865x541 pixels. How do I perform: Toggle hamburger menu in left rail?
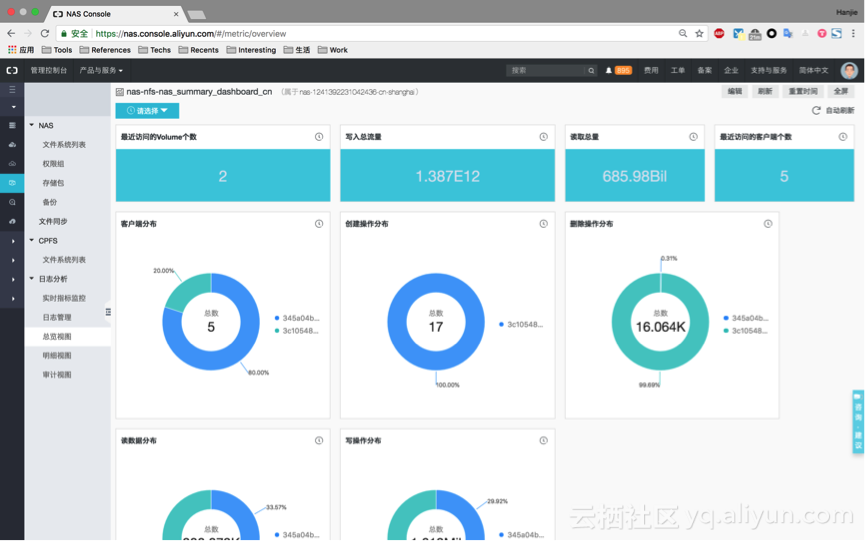click(12, 89)
